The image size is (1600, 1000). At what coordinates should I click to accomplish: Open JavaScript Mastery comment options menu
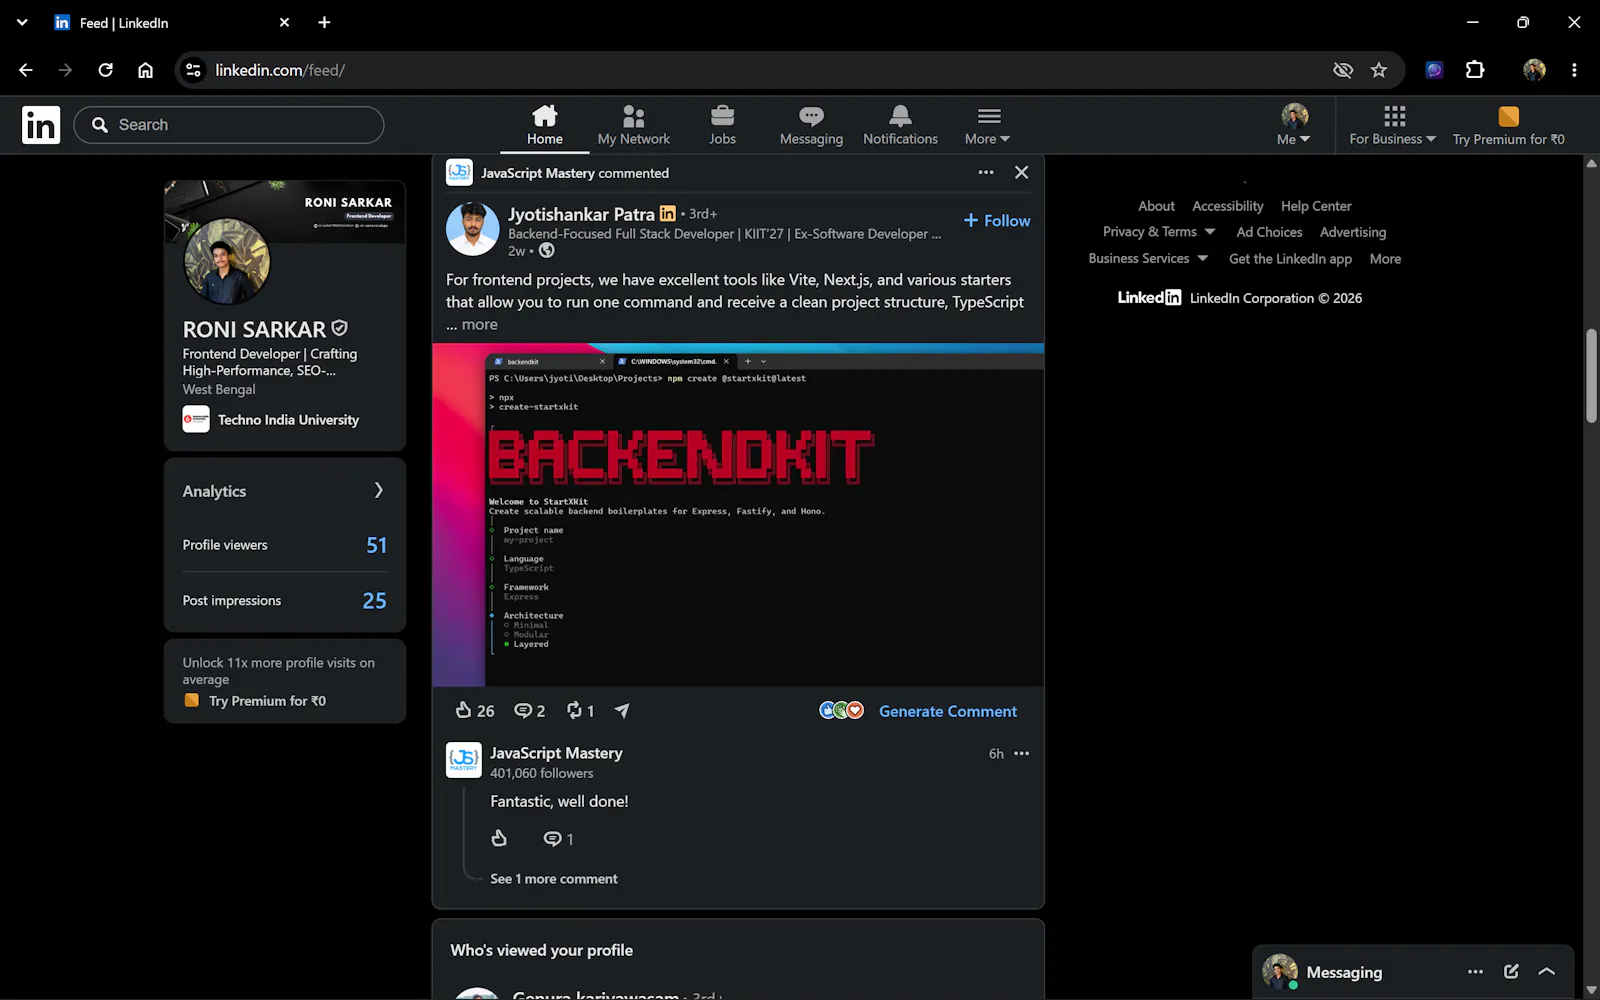click(1021, 754)
